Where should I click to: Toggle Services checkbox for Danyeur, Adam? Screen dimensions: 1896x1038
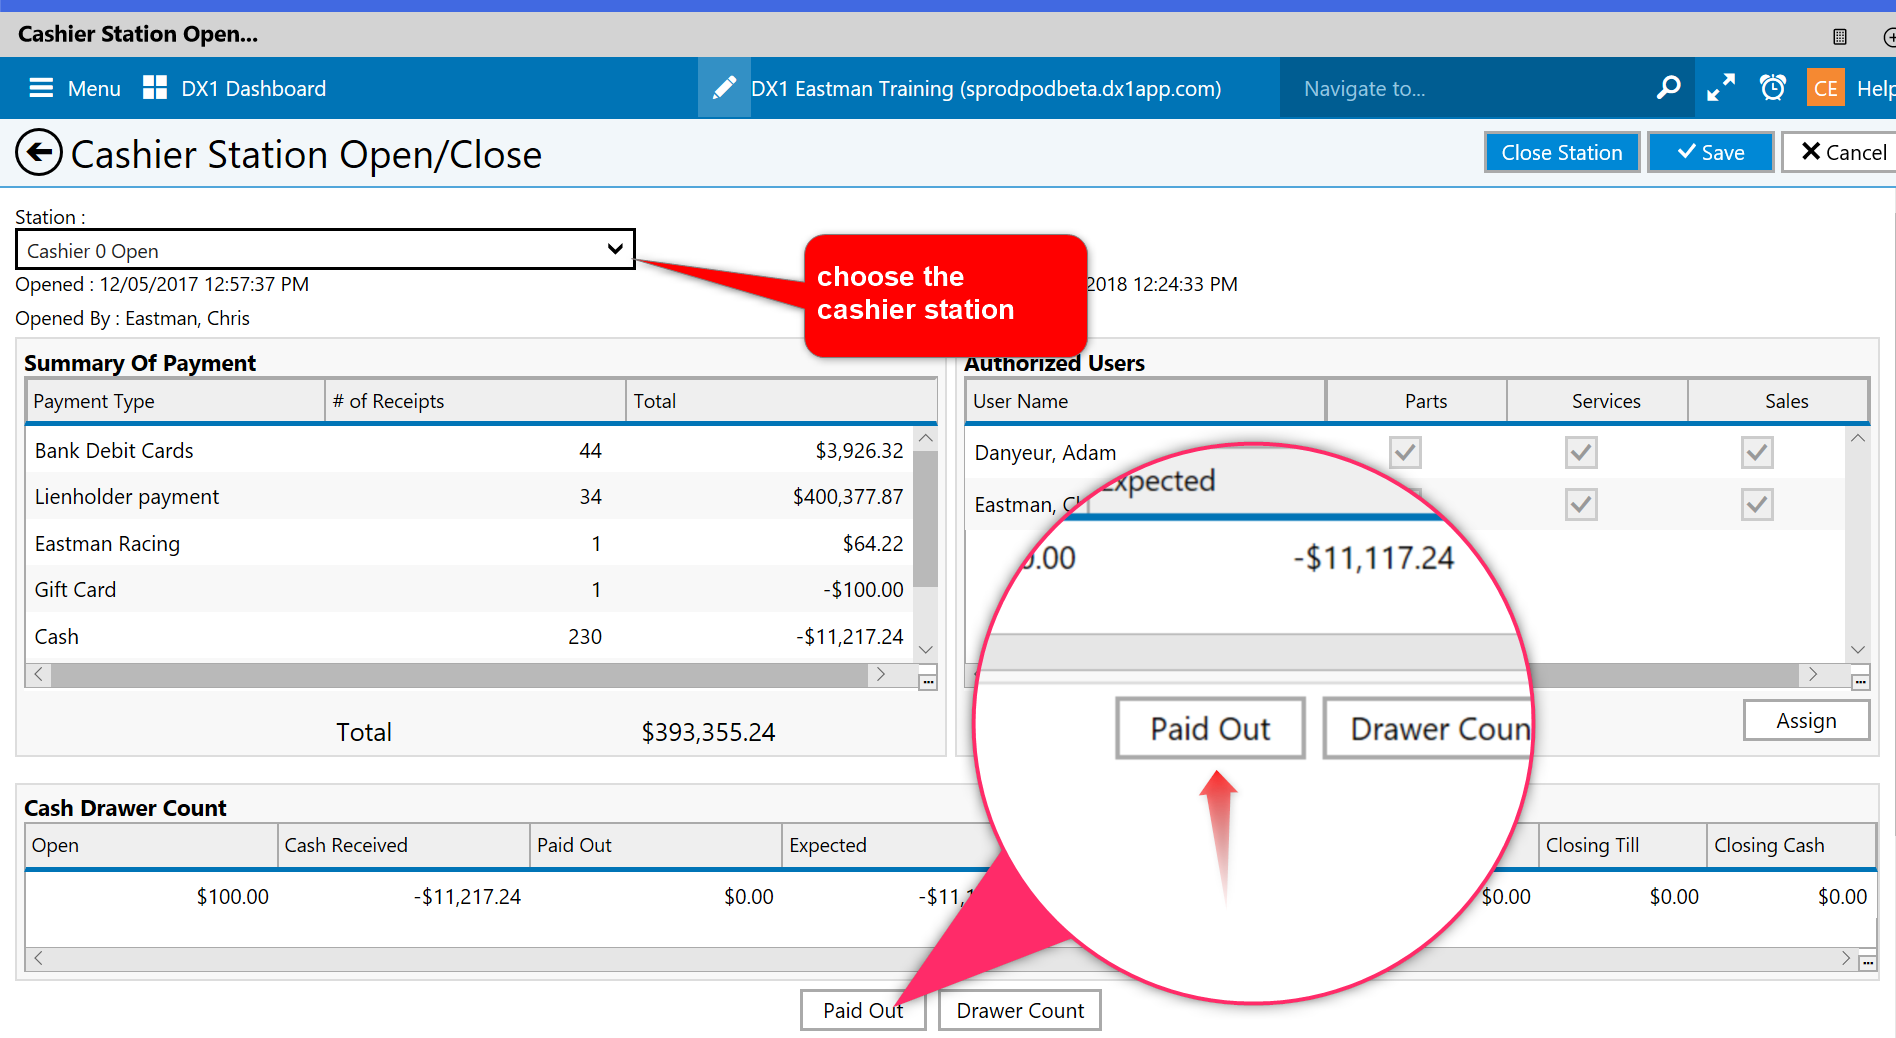(1581, 452)
